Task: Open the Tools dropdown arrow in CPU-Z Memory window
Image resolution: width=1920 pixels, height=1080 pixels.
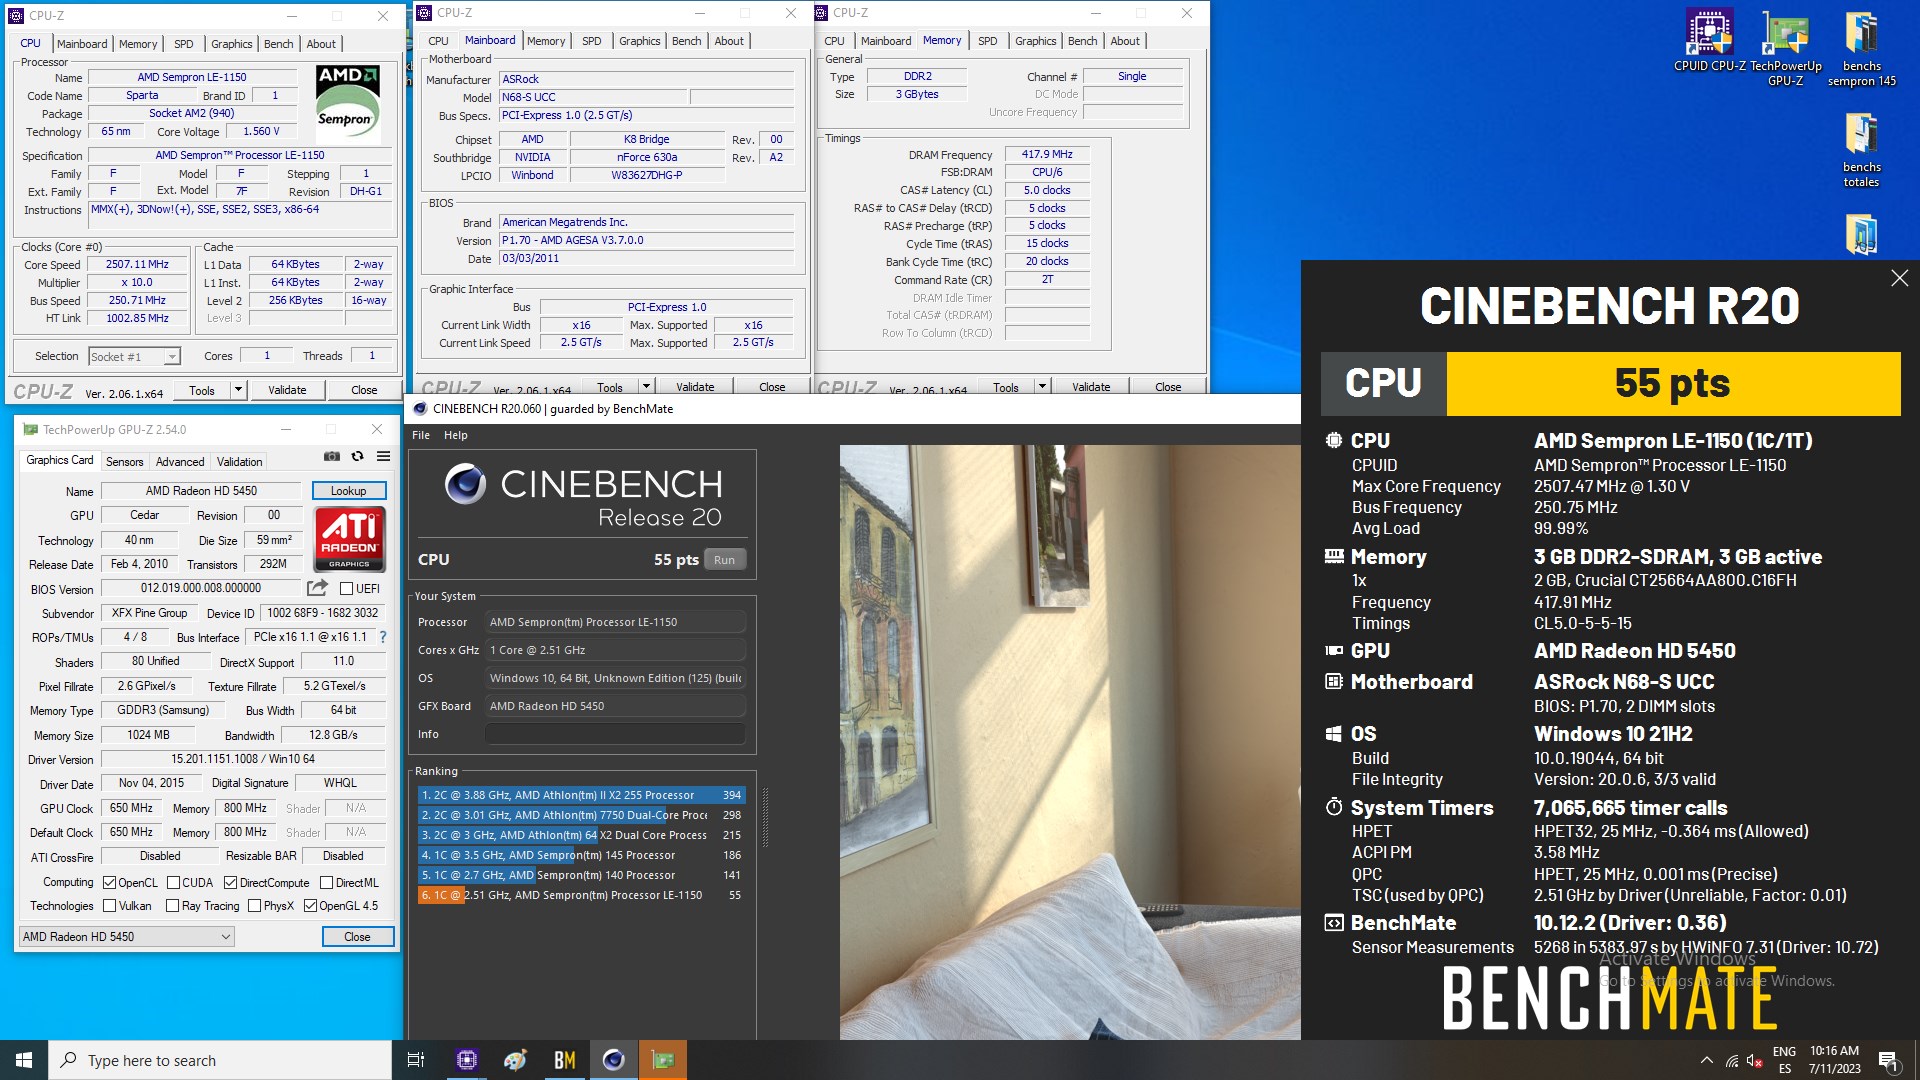Action: pos(1042,387)
